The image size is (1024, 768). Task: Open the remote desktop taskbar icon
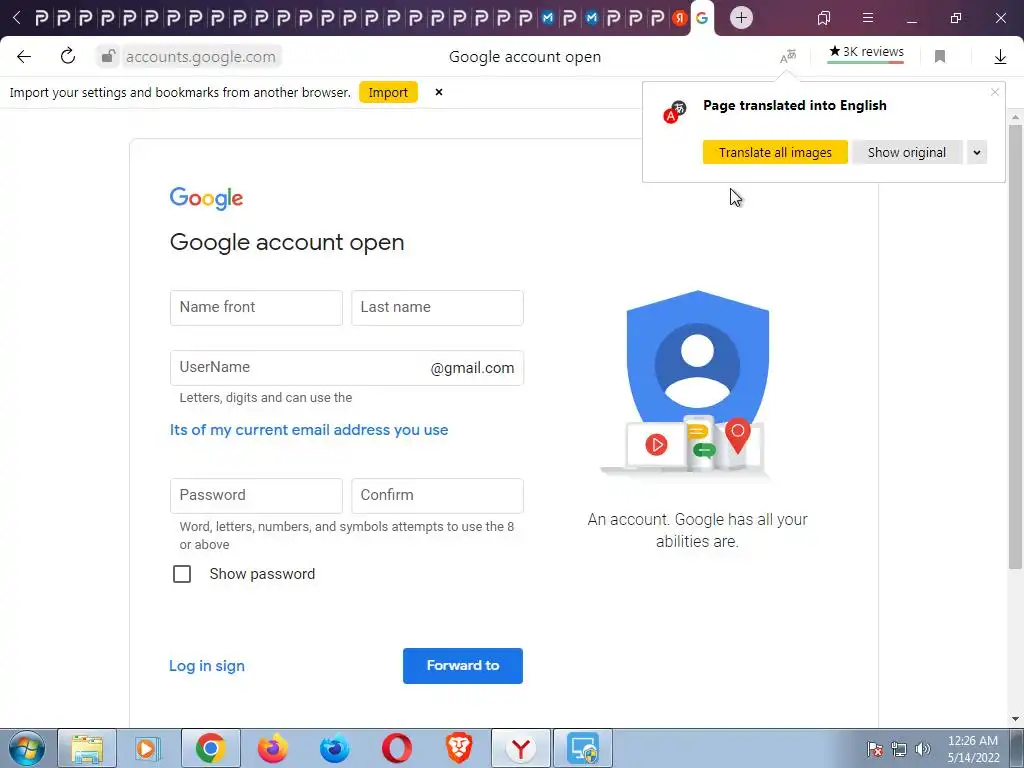[583, 748]
